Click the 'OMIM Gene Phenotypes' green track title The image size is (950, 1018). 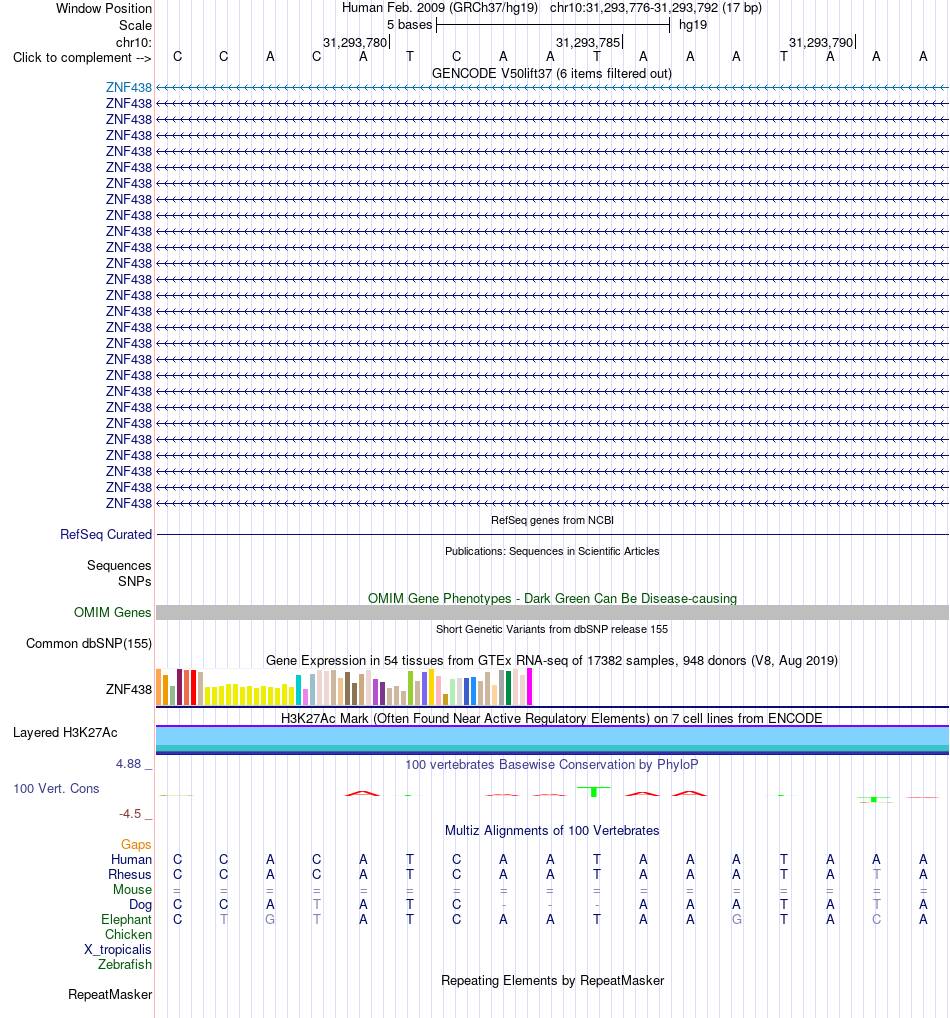click(x=552, y=598)
